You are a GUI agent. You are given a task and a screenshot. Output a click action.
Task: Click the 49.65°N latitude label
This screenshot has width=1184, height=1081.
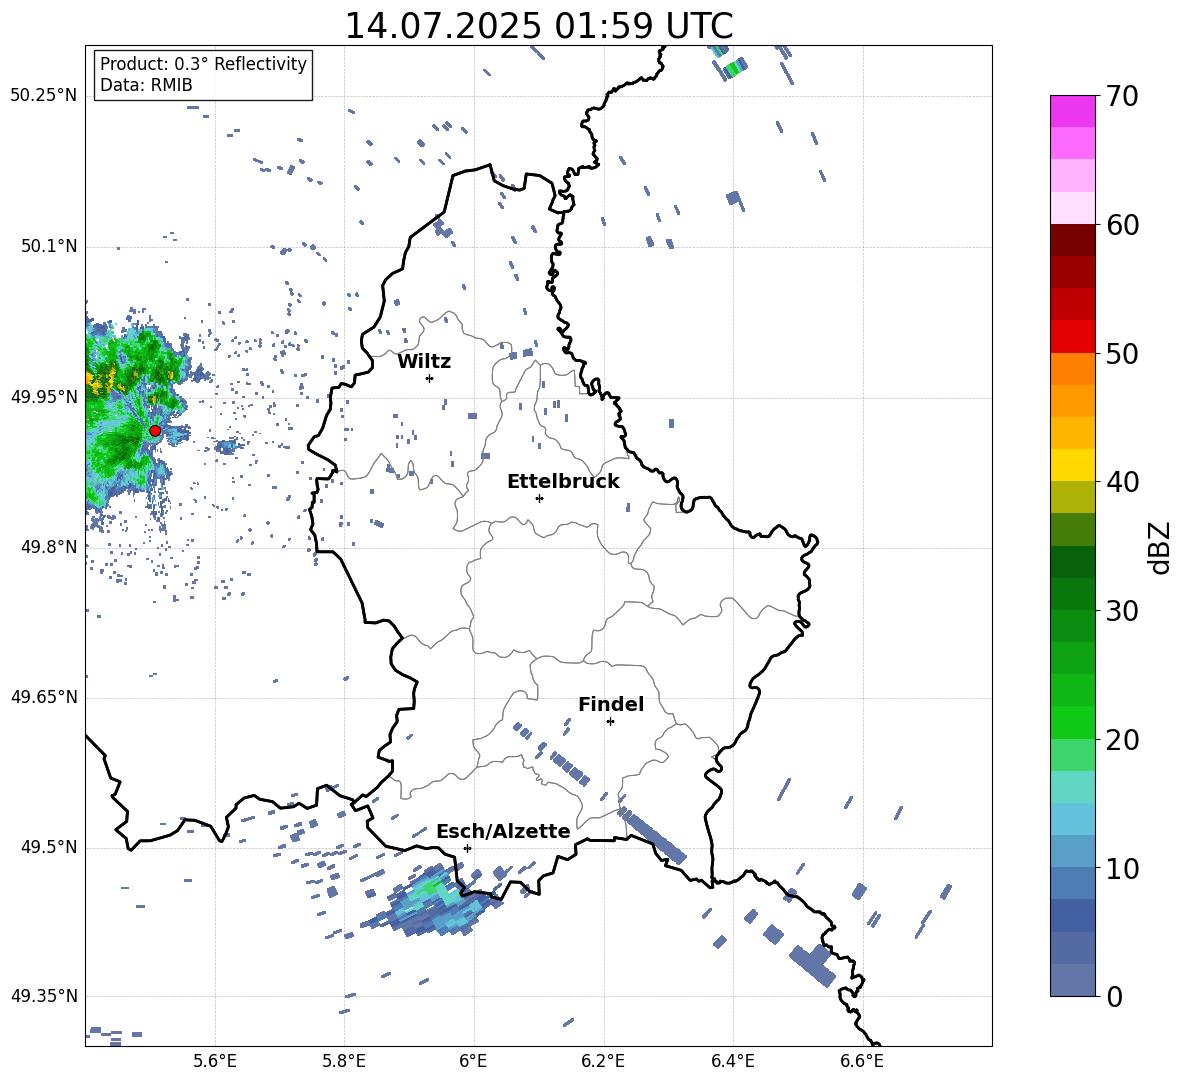click(x=44, y=696)
